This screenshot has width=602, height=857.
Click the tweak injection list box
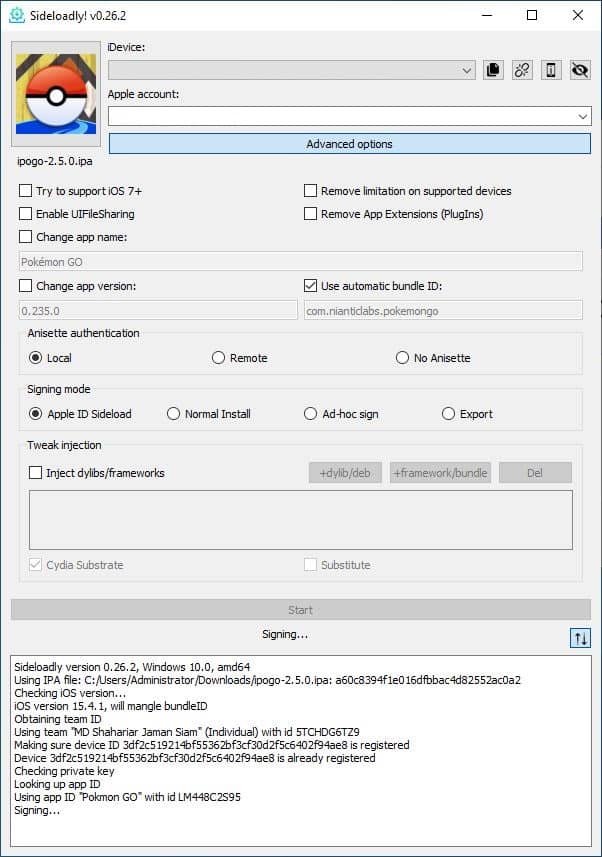click(x=301, y=520)
